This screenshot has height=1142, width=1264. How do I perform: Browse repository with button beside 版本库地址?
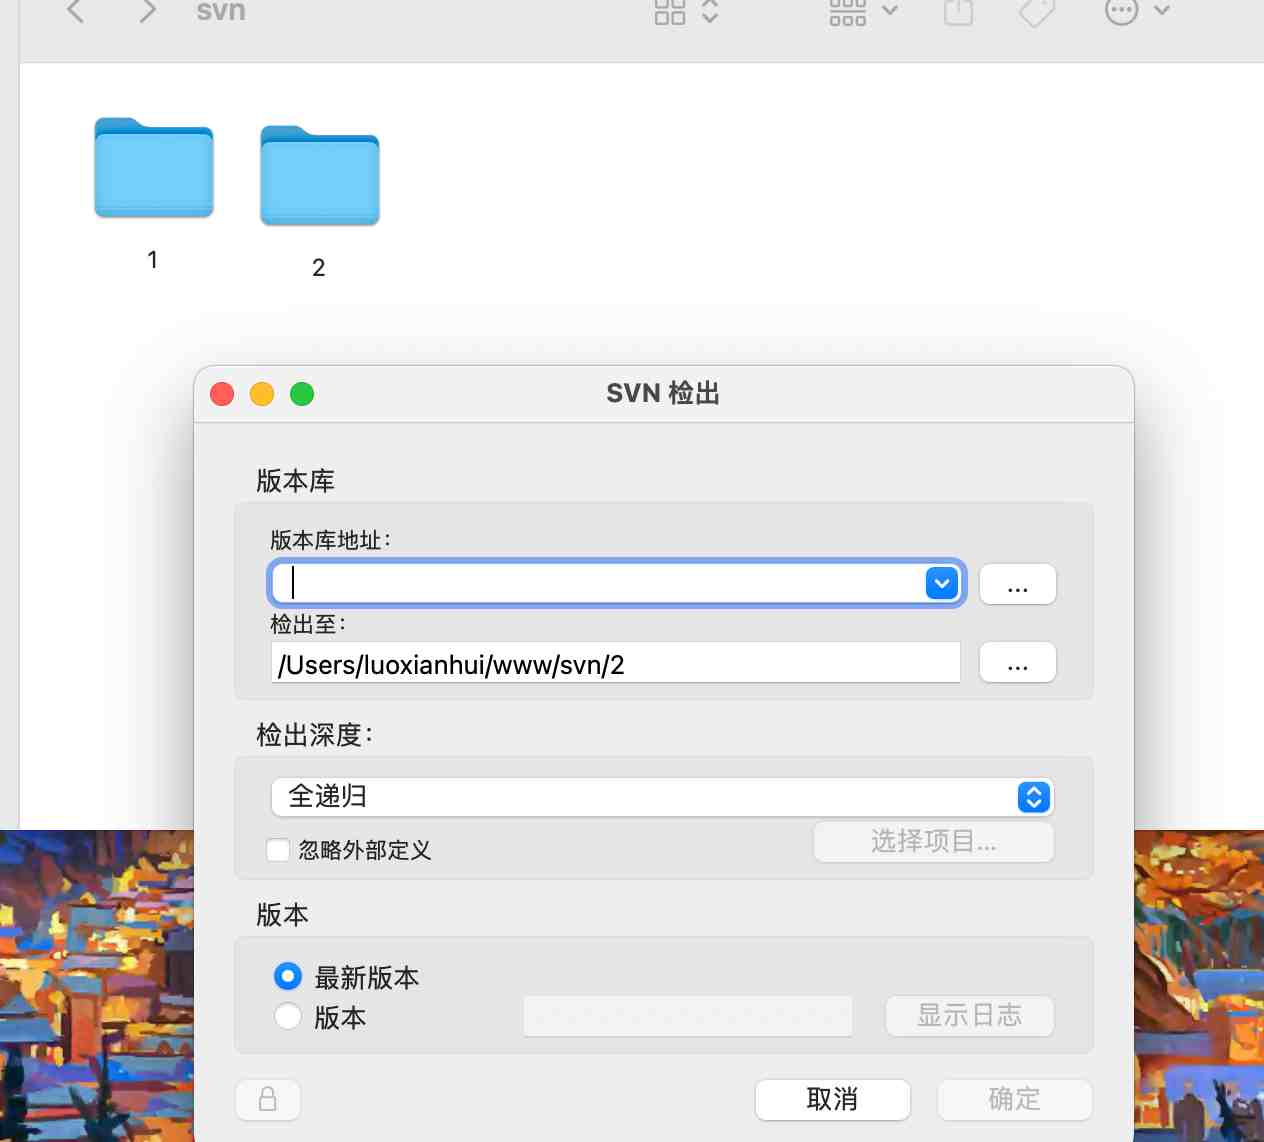click(x=1017, y=584)
